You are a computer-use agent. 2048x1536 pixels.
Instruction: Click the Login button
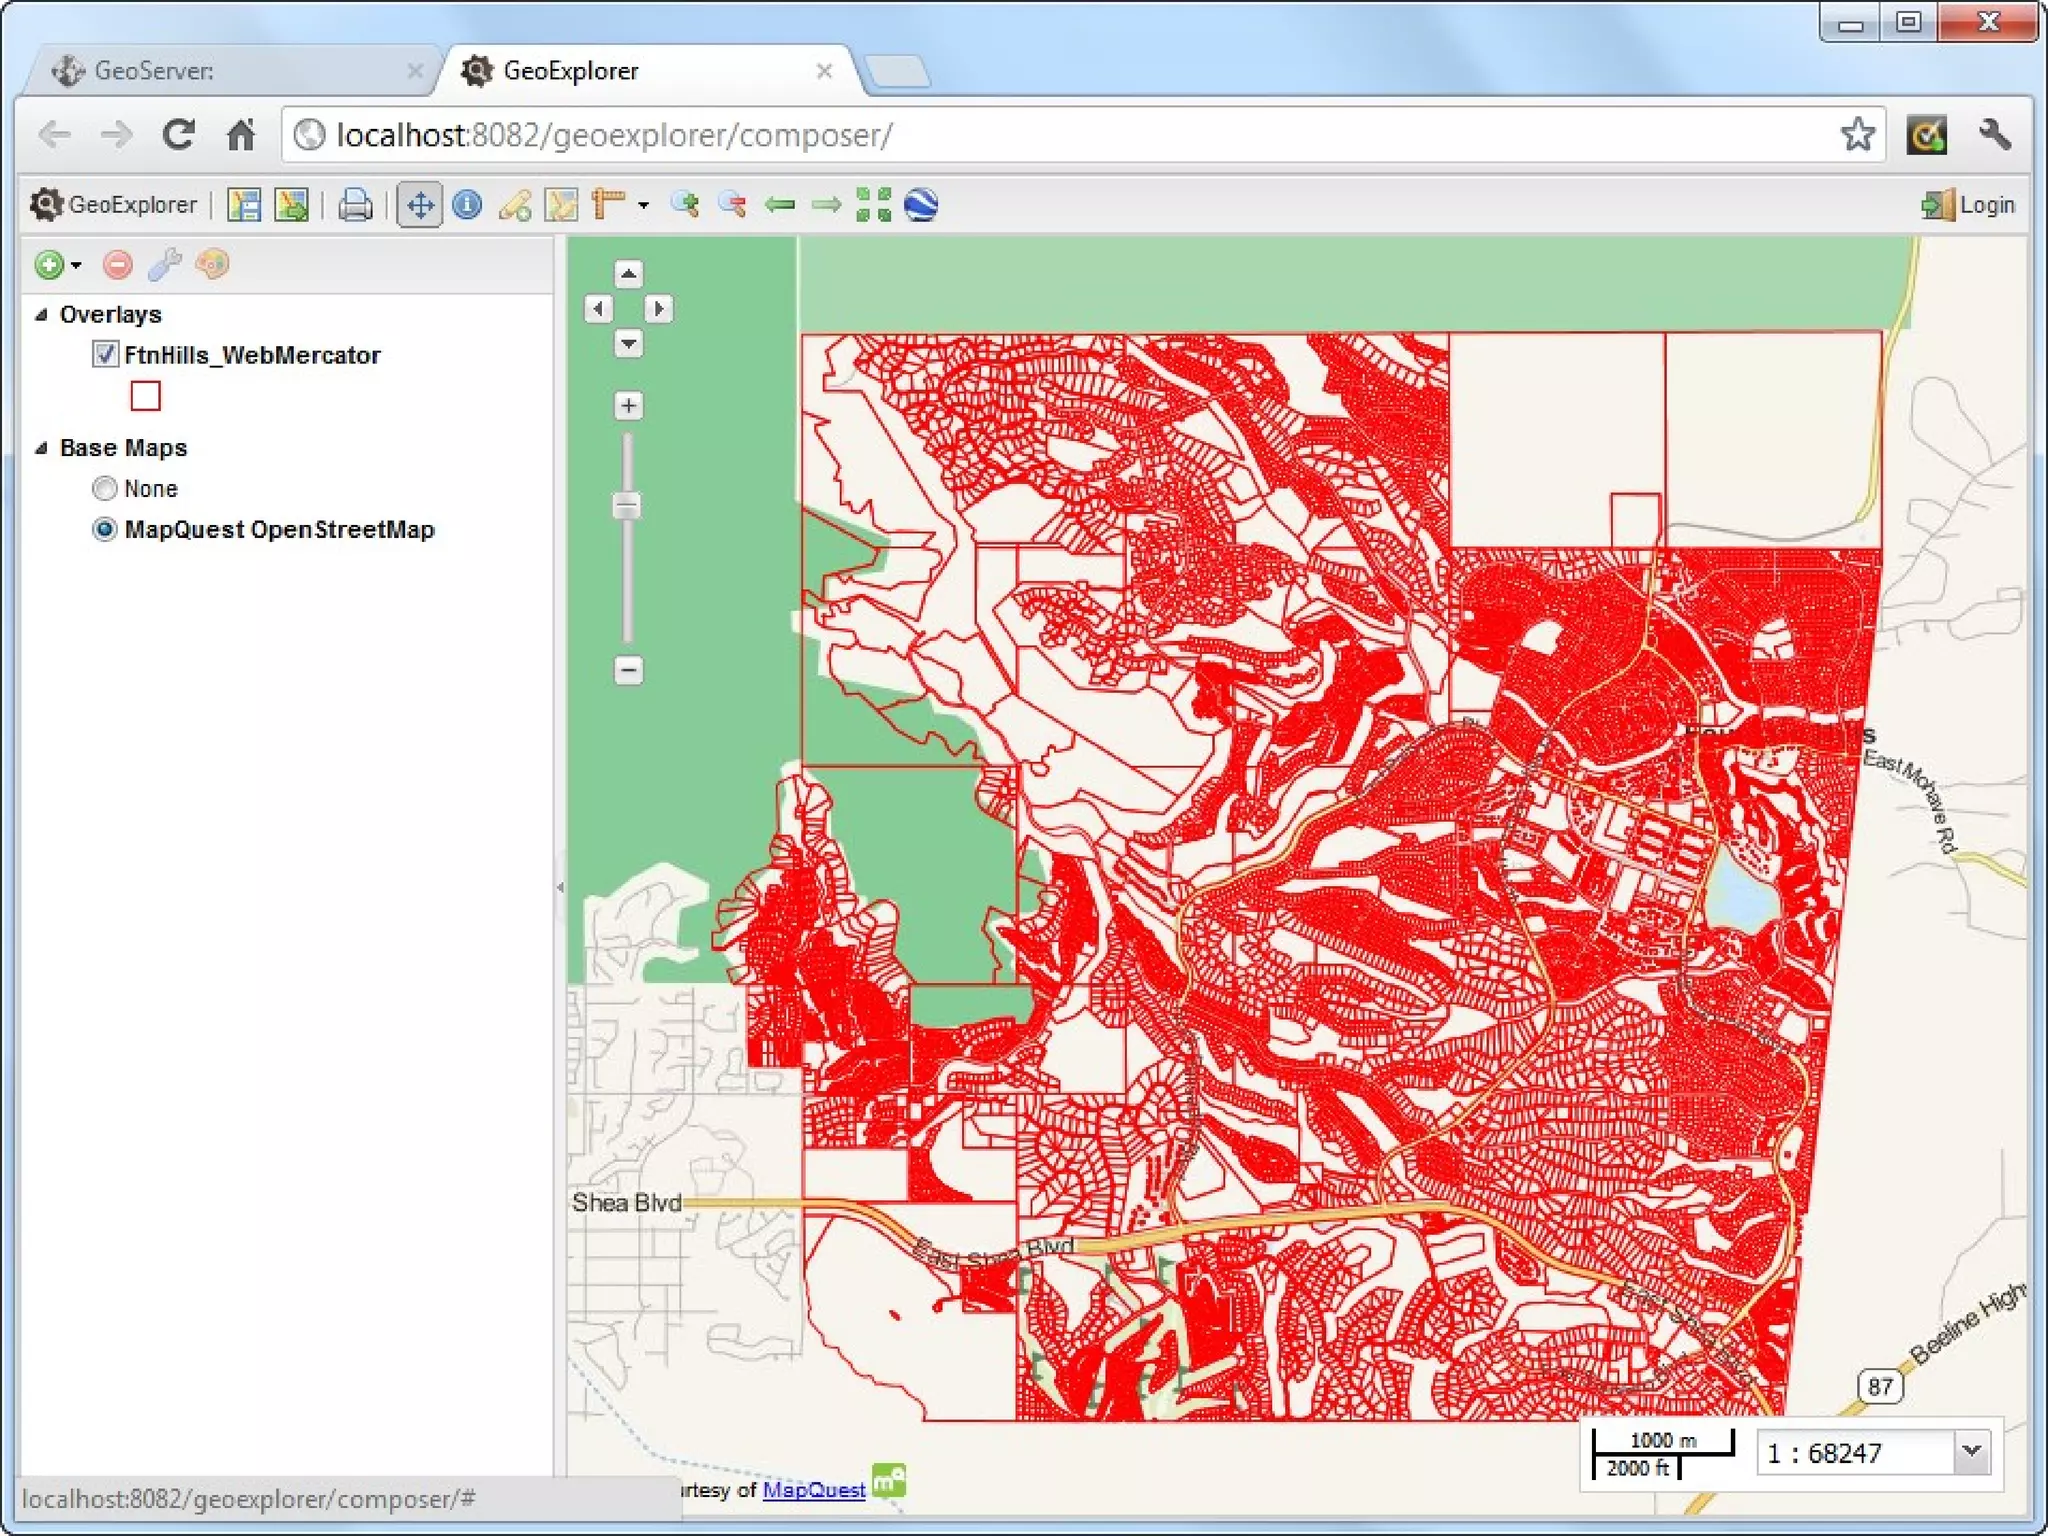coord(1968,205)
